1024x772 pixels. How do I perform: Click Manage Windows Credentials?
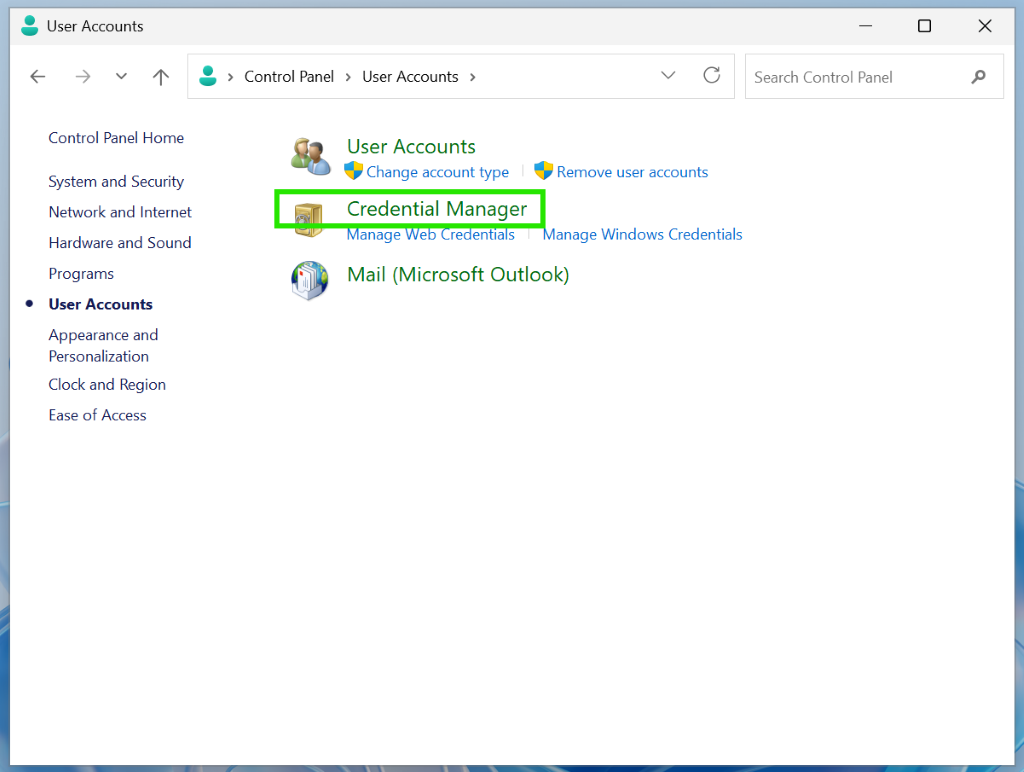point(643,234)
